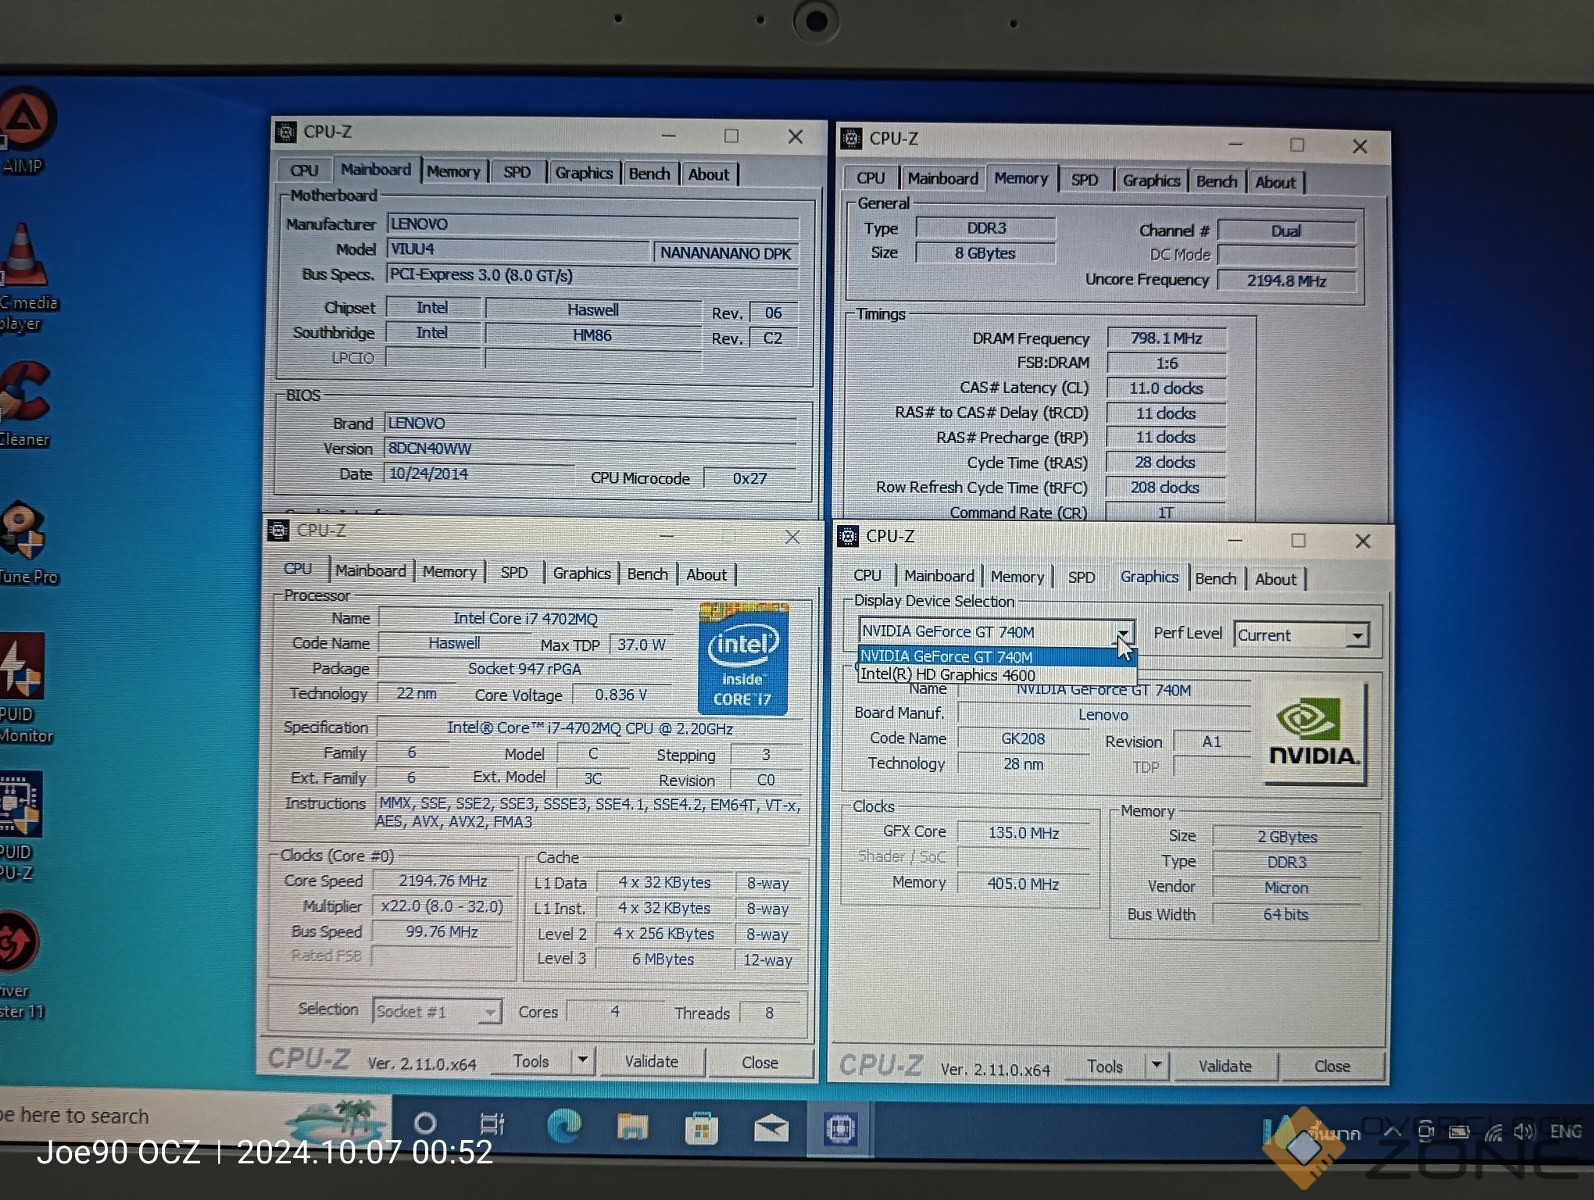Image resolution: width=1594 pixels, height=1200 pixels.
Task: Click Close in the Graphics window
Action: pyautogui.click(x=1332, y=1066)
